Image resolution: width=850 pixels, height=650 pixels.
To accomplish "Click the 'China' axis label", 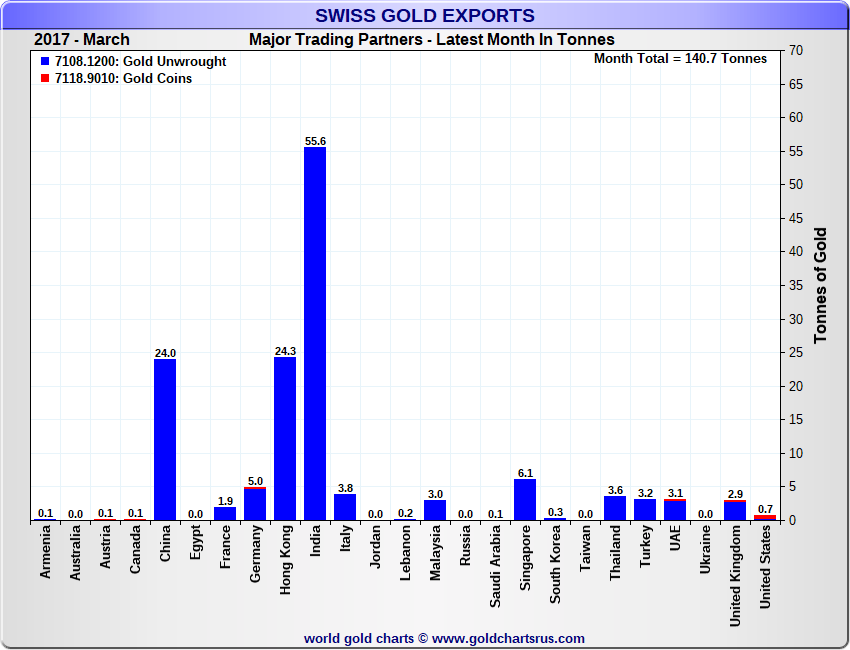I will click(x=165, y=544).
